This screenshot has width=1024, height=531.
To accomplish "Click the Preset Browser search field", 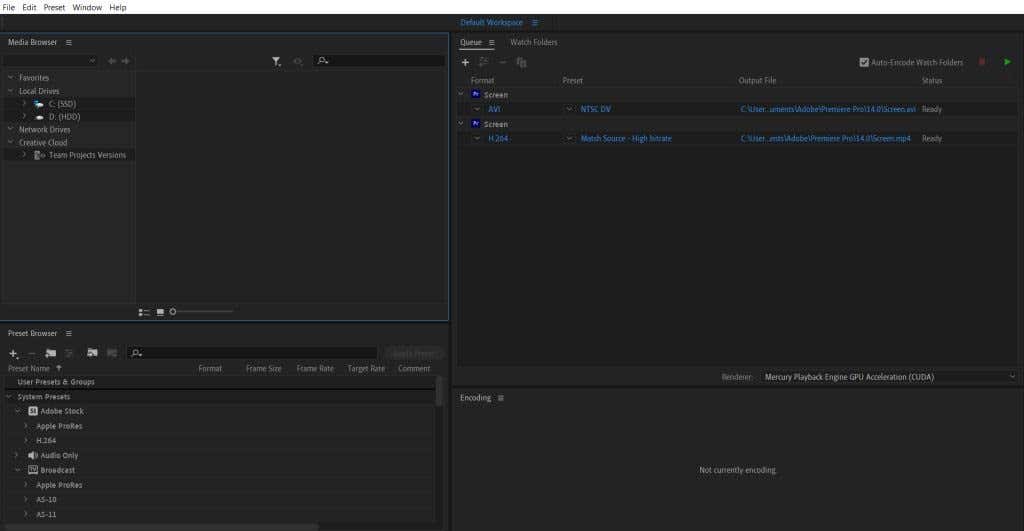I will tap(252, 353).
